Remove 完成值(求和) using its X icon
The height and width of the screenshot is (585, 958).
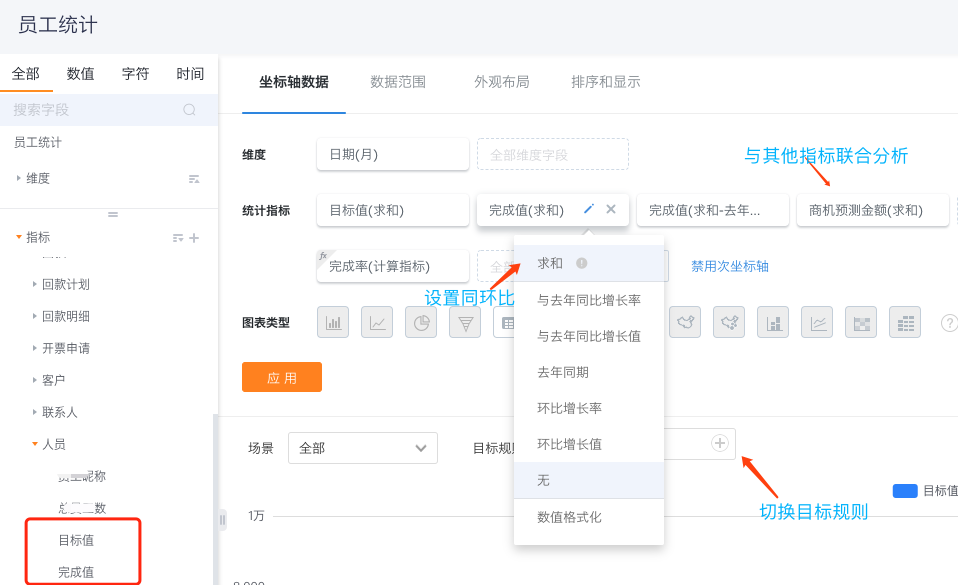(611, 209)
